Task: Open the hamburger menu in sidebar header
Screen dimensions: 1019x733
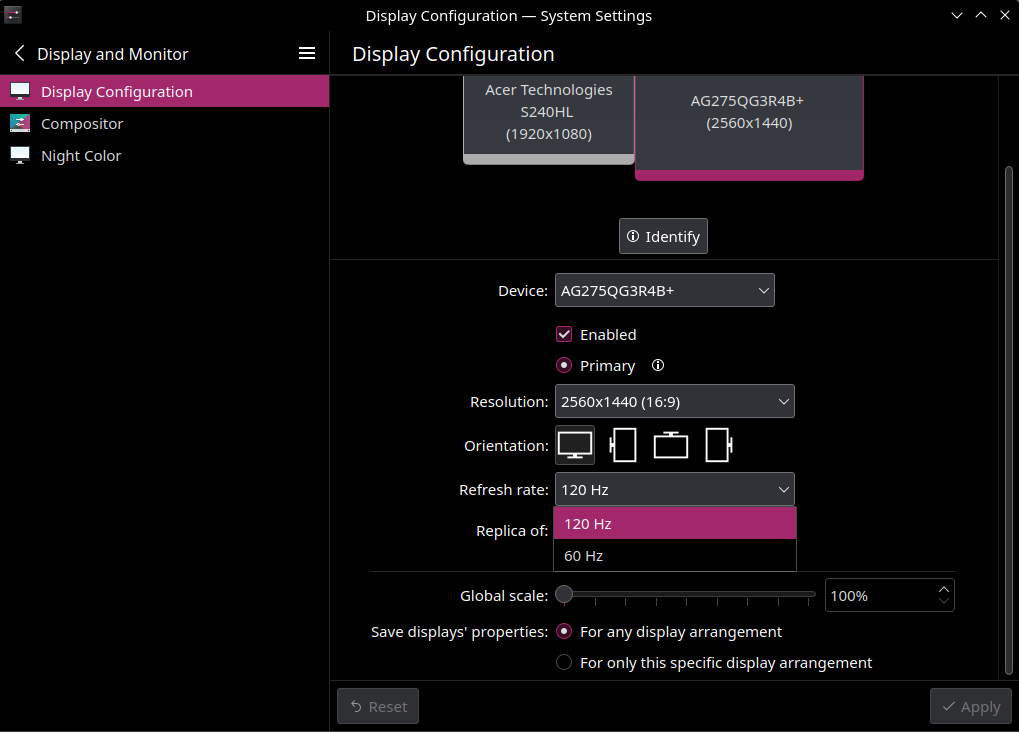Action: (x=307, y=54)
